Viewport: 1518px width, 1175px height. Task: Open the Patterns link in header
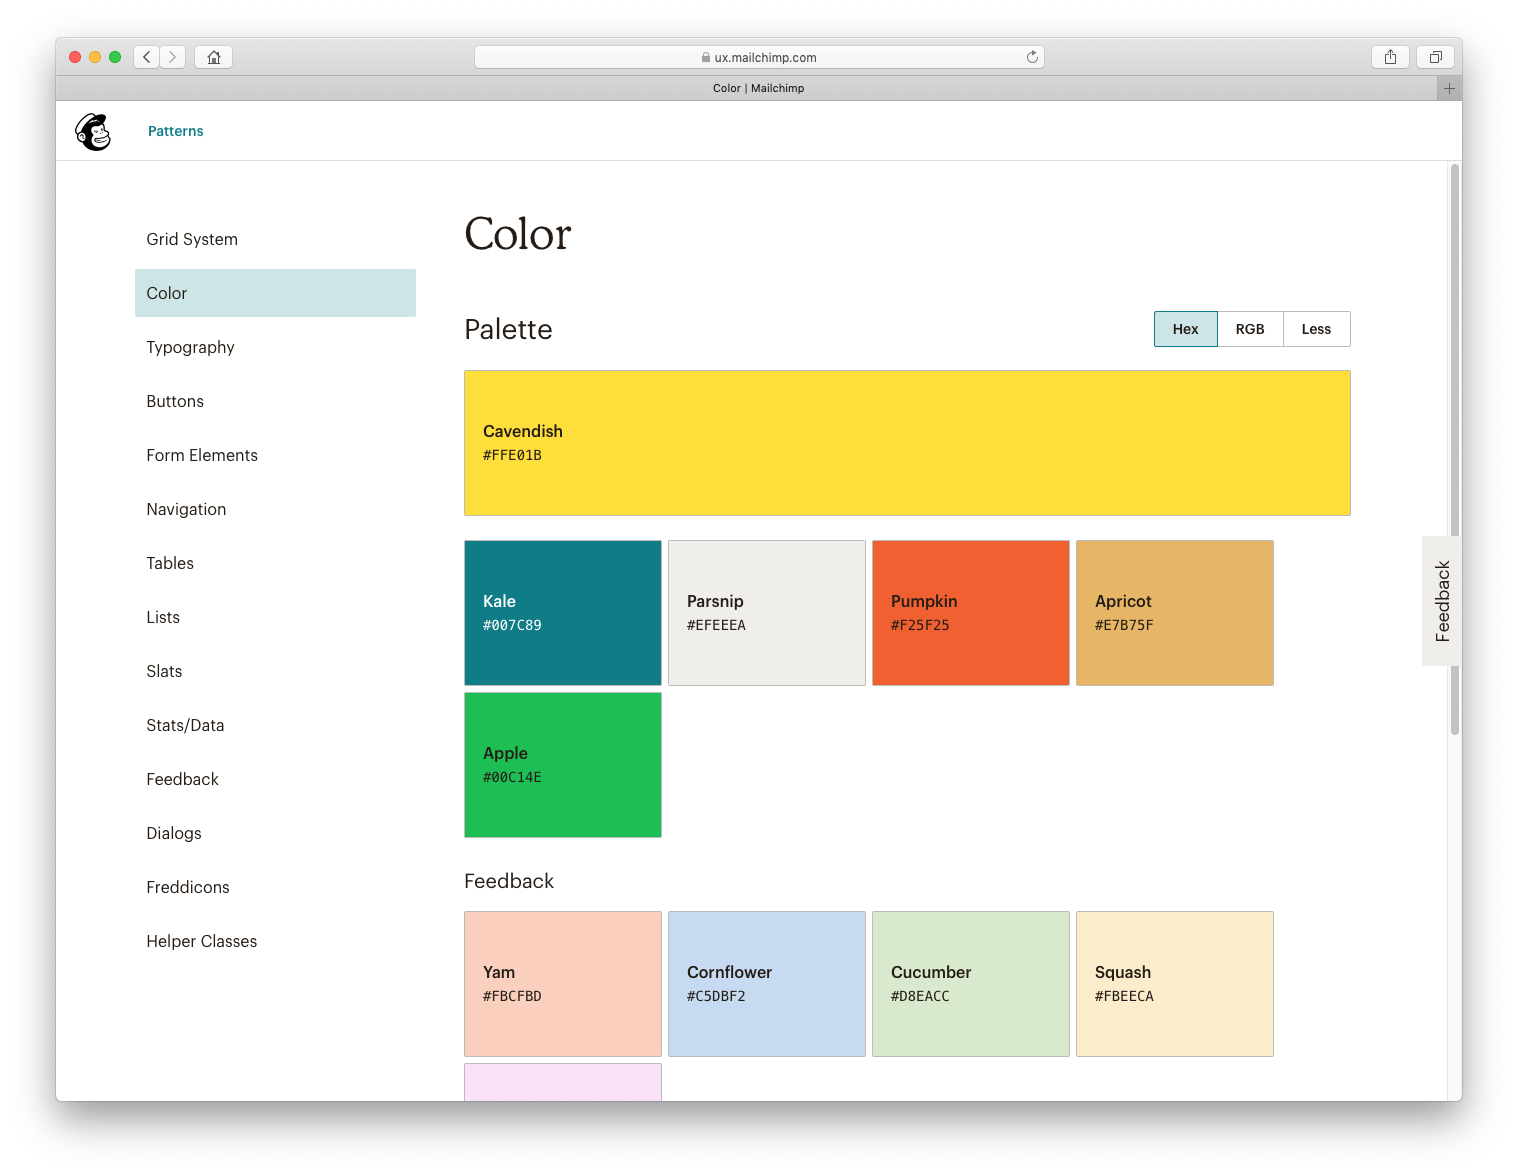tap(176, 131)
